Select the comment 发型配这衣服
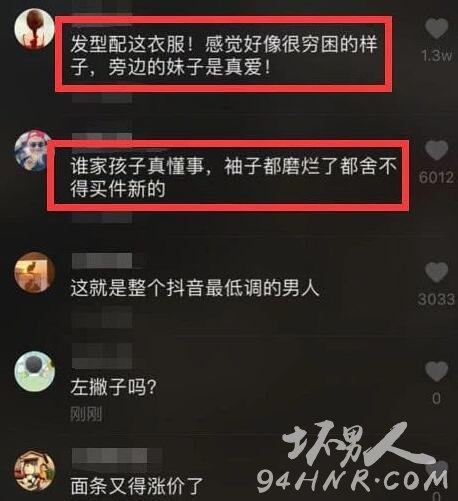 click(x=224, y=55)
